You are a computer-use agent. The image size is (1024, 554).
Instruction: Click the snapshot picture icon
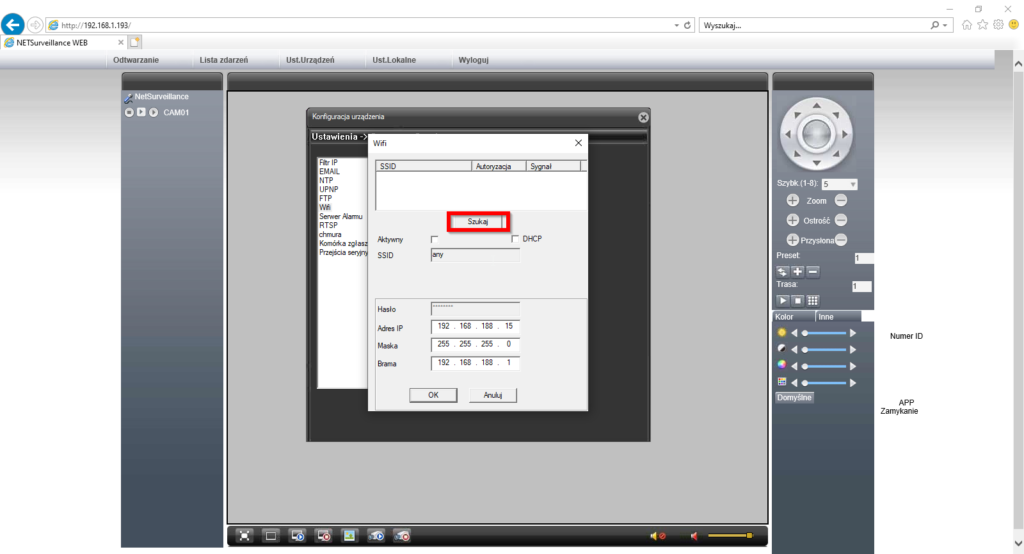349,536
